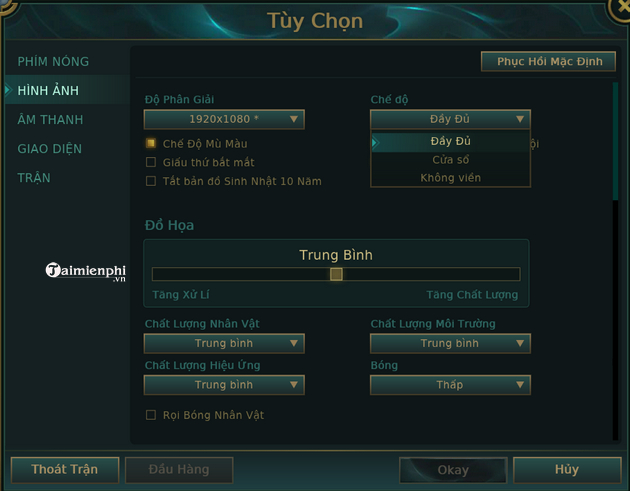Open the Bóng shadow quality dropdown
This screenshot has width=630, height=491.
point(450,385)
